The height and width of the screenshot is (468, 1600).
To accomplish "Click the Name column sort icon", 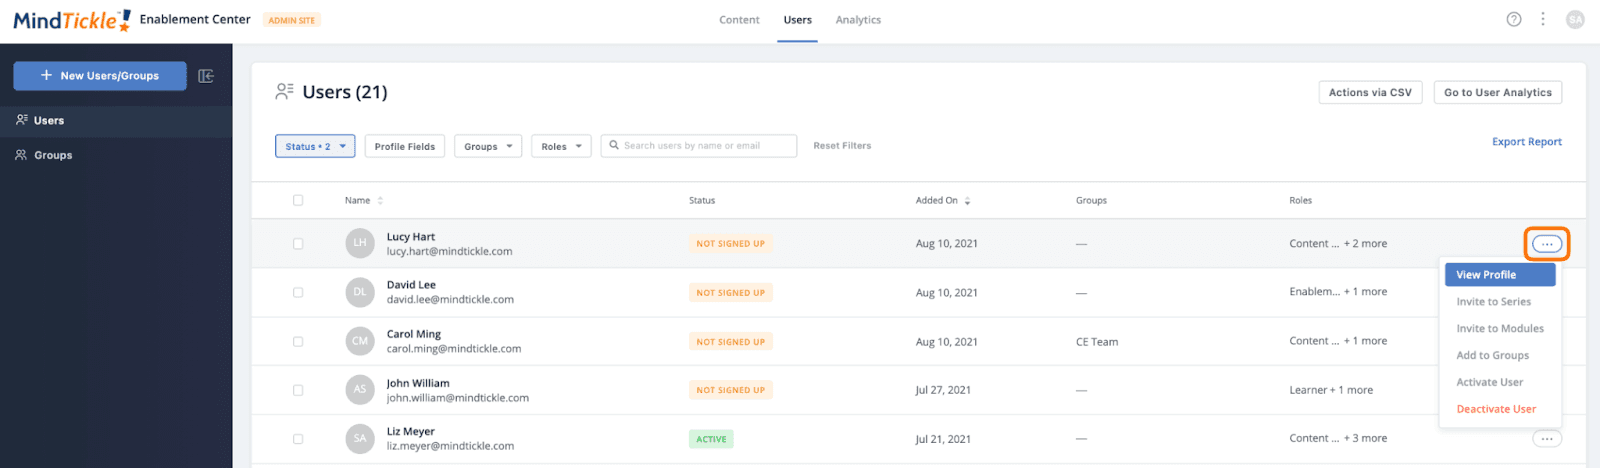I will coord(380,201).
